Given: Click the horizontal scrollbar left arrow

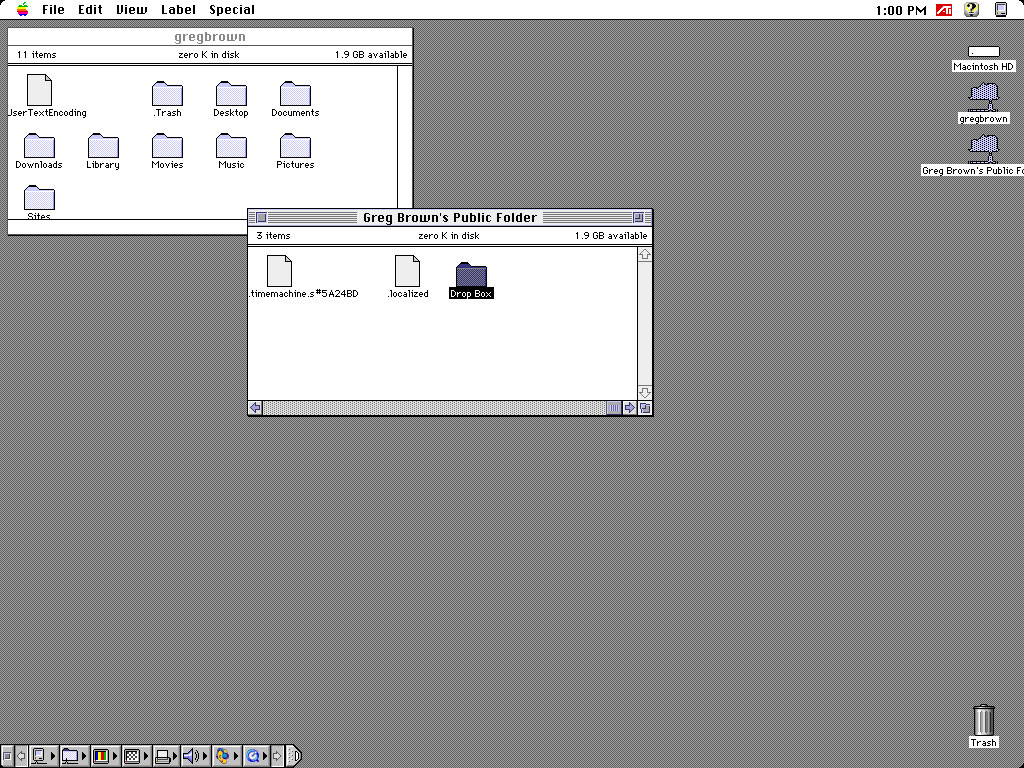Looking at the screenshot, I should 255,408.
